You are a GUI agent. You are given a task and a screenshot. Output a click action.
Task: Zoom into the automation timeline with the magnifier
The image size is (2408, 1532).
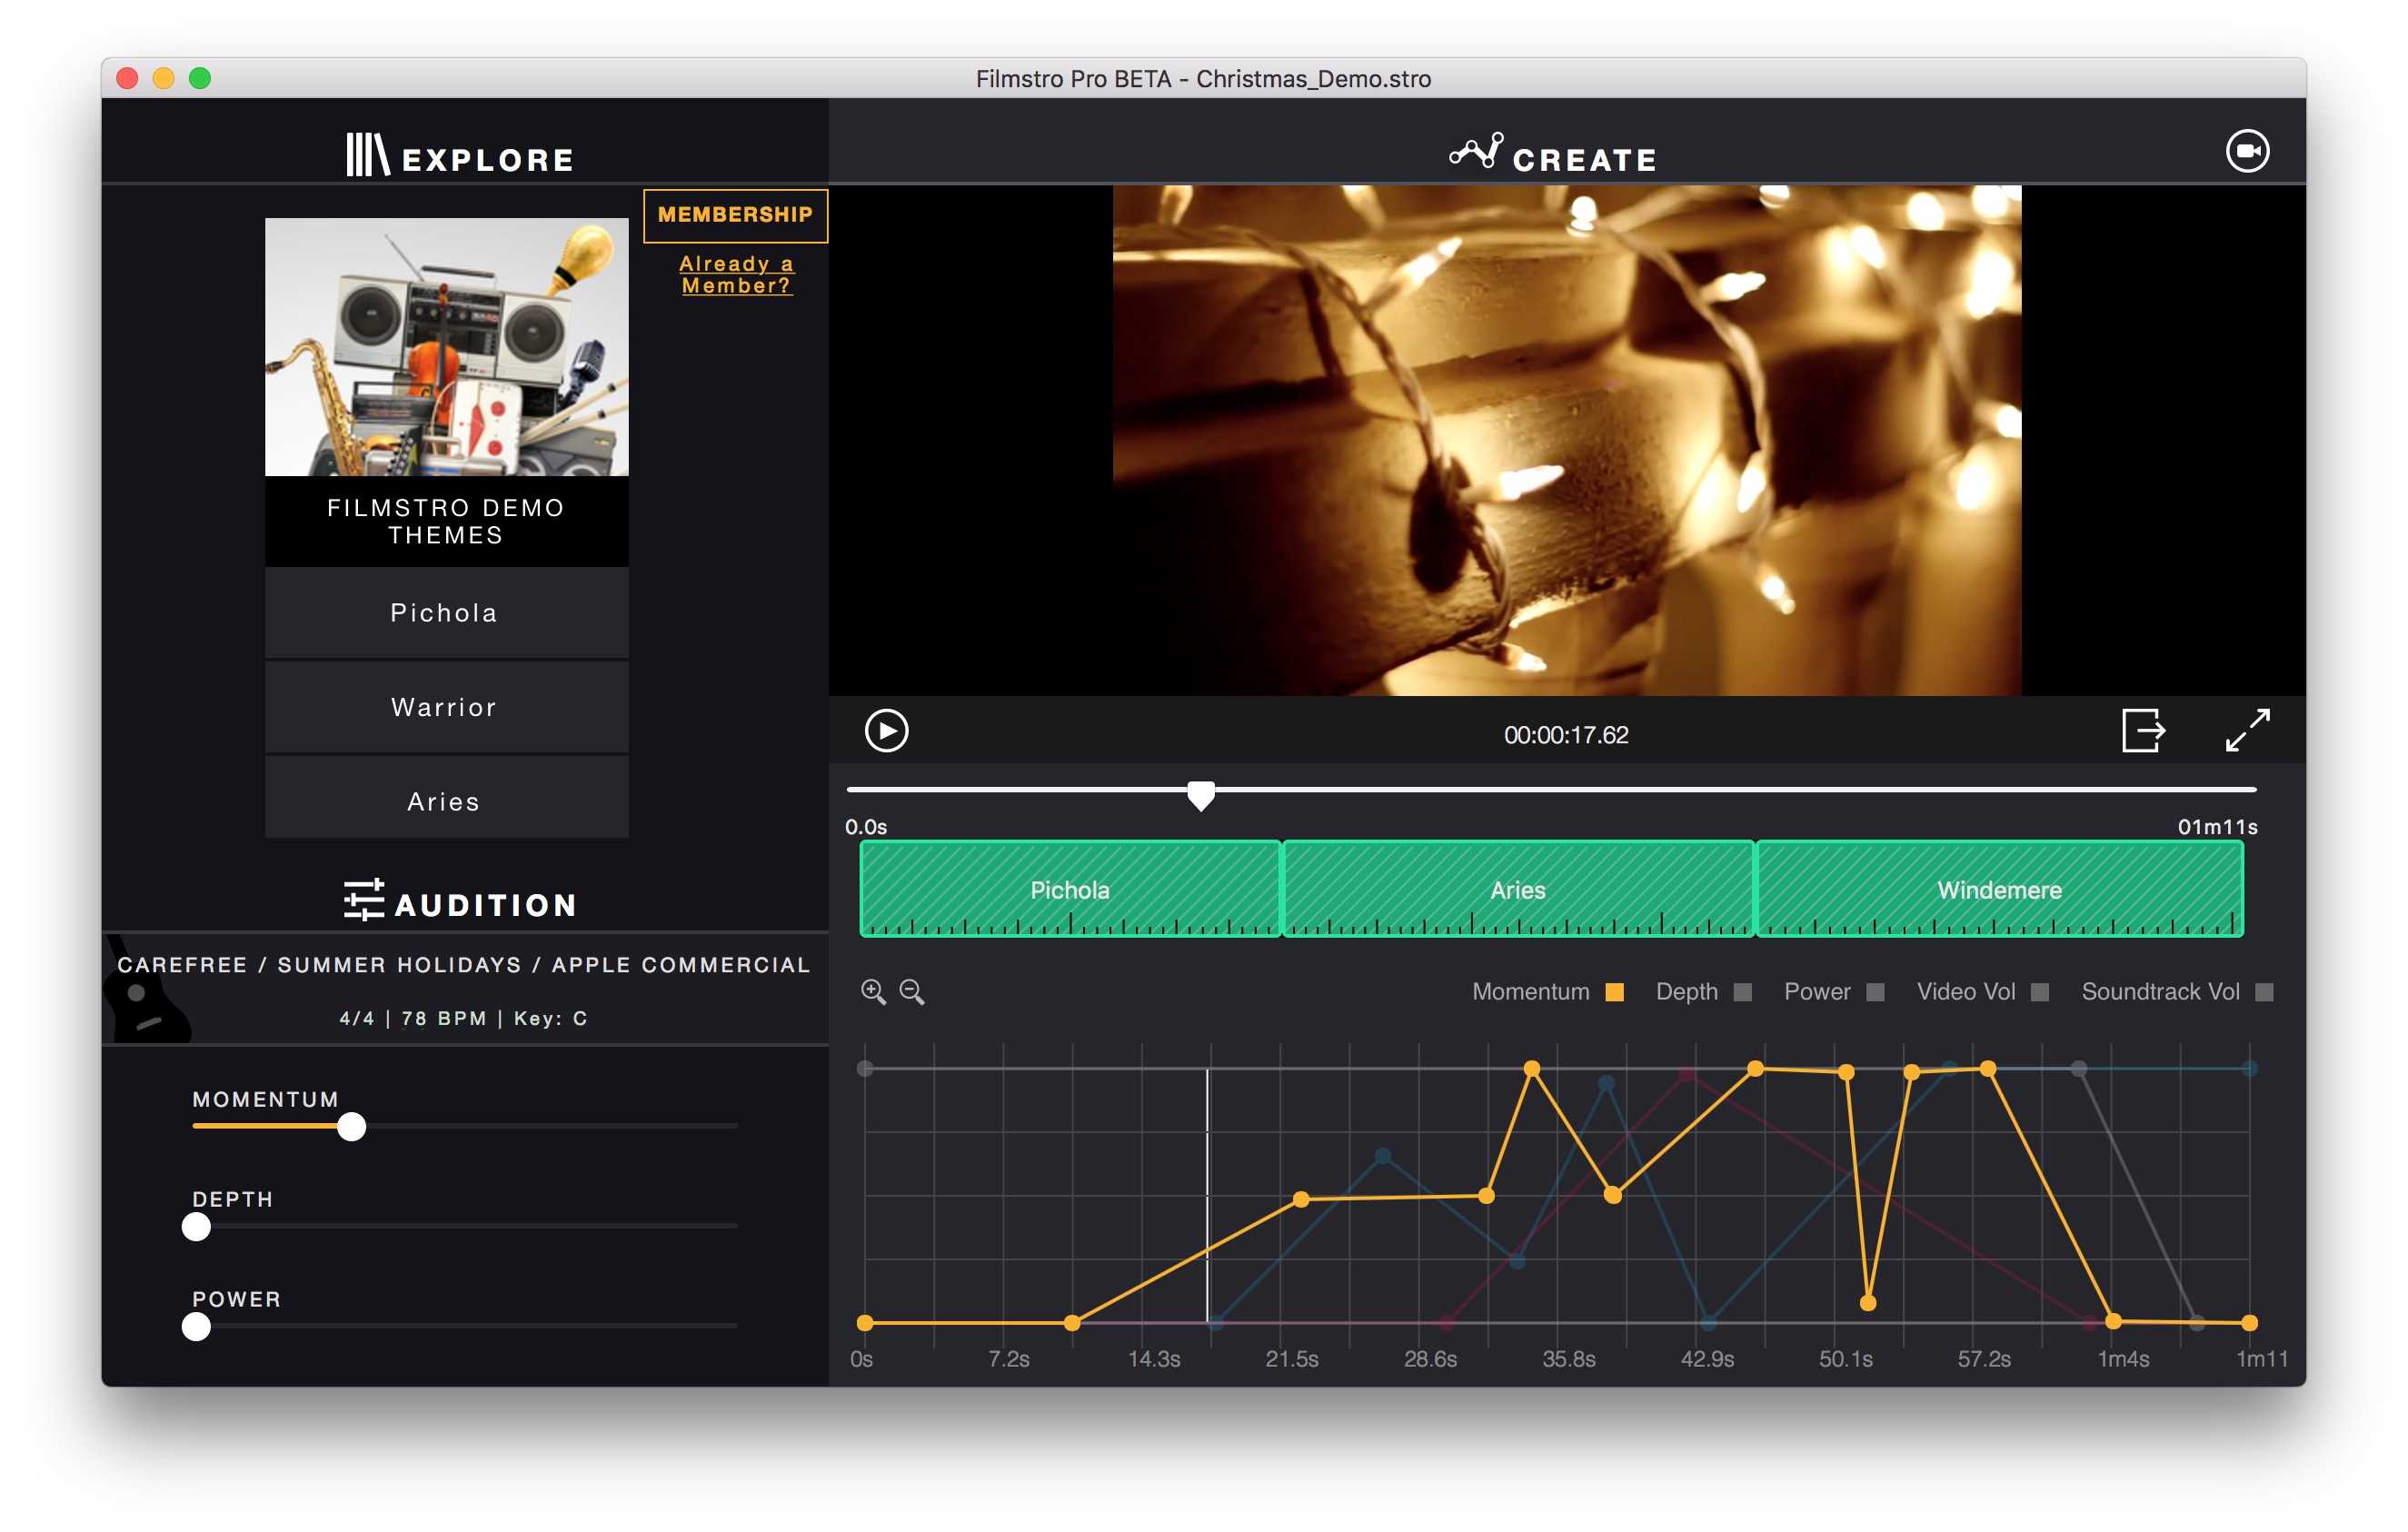[x=874, y=991]
